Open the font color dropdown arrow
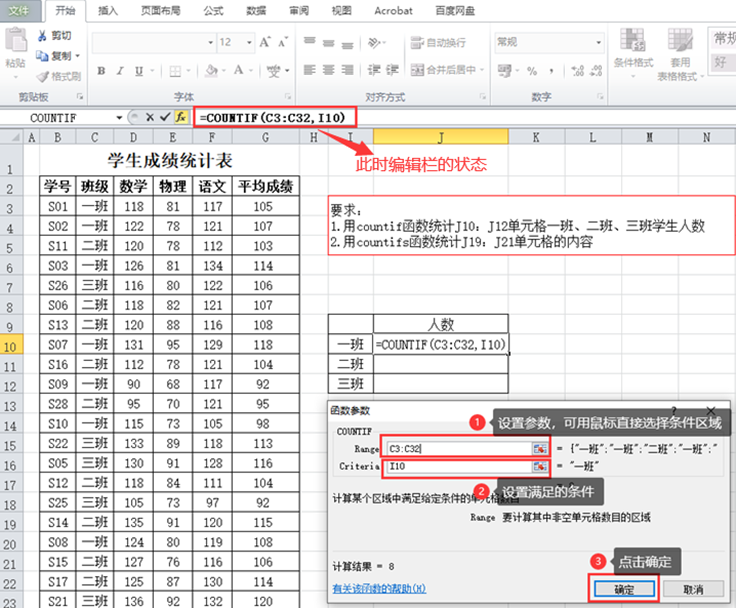Screen dimensions: 736x608 tap(251, 71)
